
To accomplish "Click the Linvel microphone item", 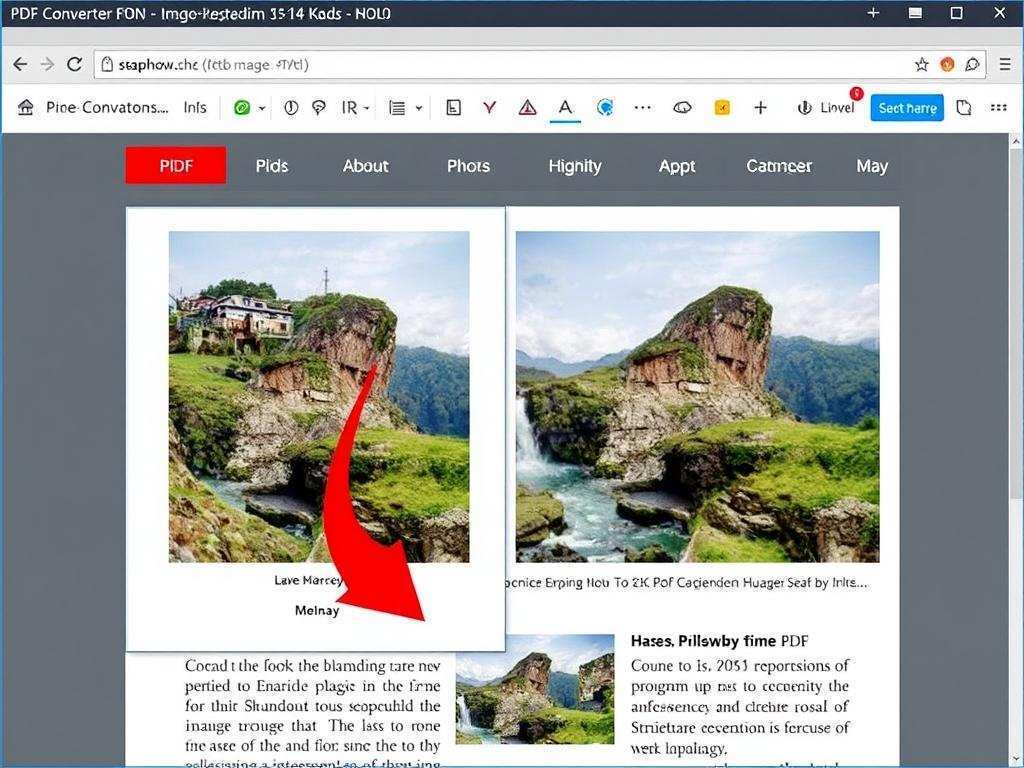I will [x=826, y=108].
